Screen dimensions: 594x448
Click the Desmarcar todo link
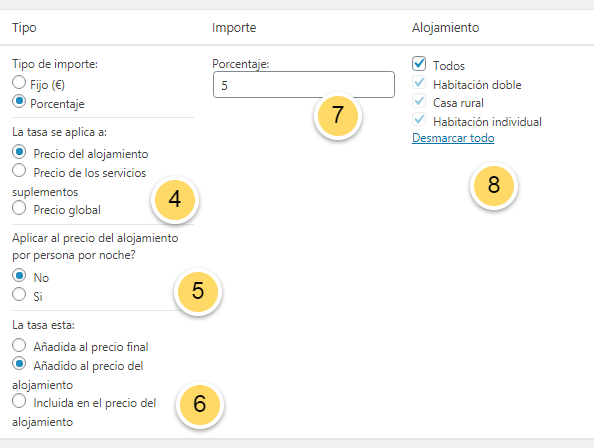(x=453, y=138)
